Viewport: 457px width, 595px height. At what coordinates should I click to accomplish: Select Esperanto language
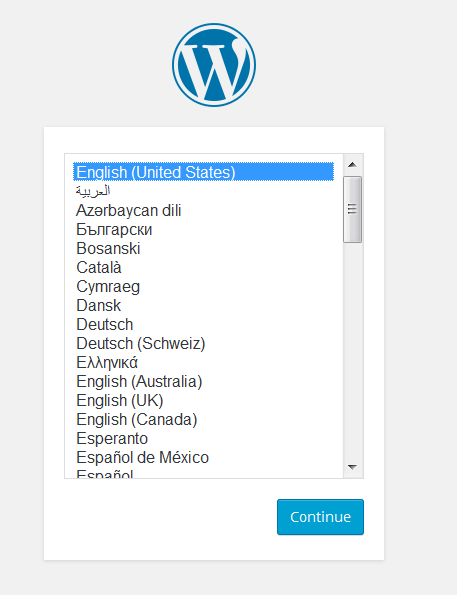[x=203, y=438]
